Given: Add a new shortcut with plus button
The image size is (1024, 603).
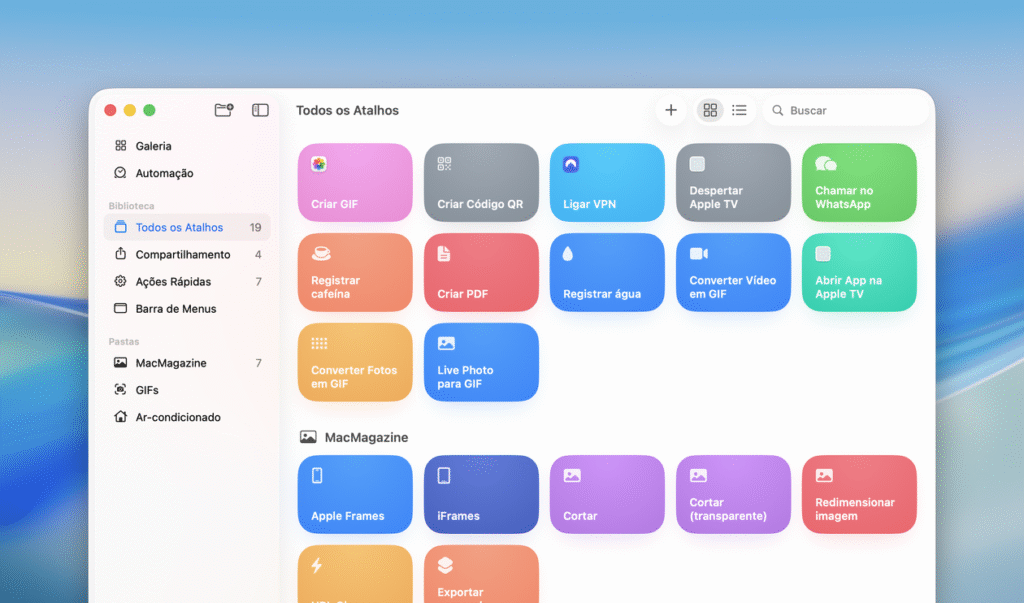Looking at the screenshot, I should pyautogui.click(x=671, y=110).
